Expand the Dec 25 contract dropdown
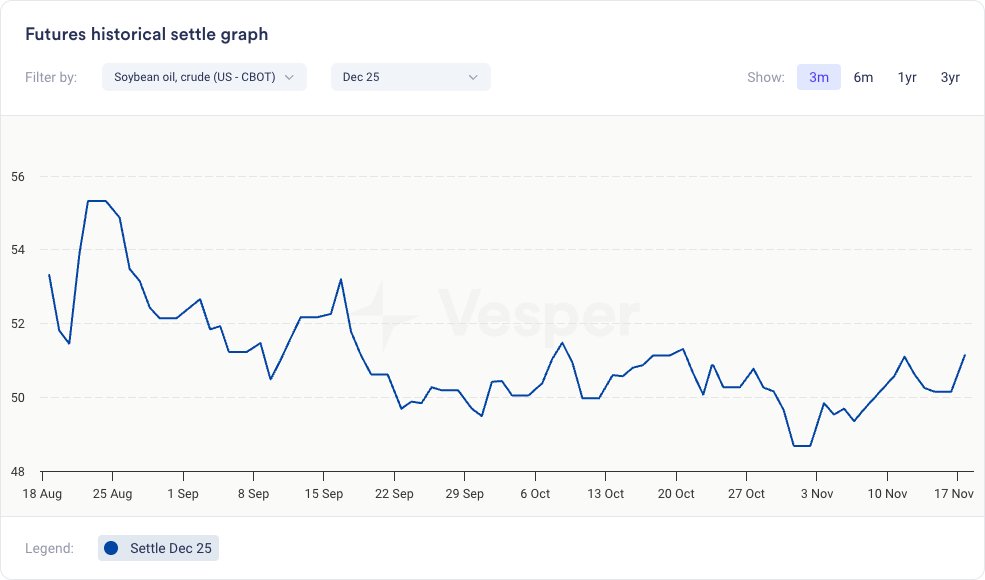 click(410, 77)
